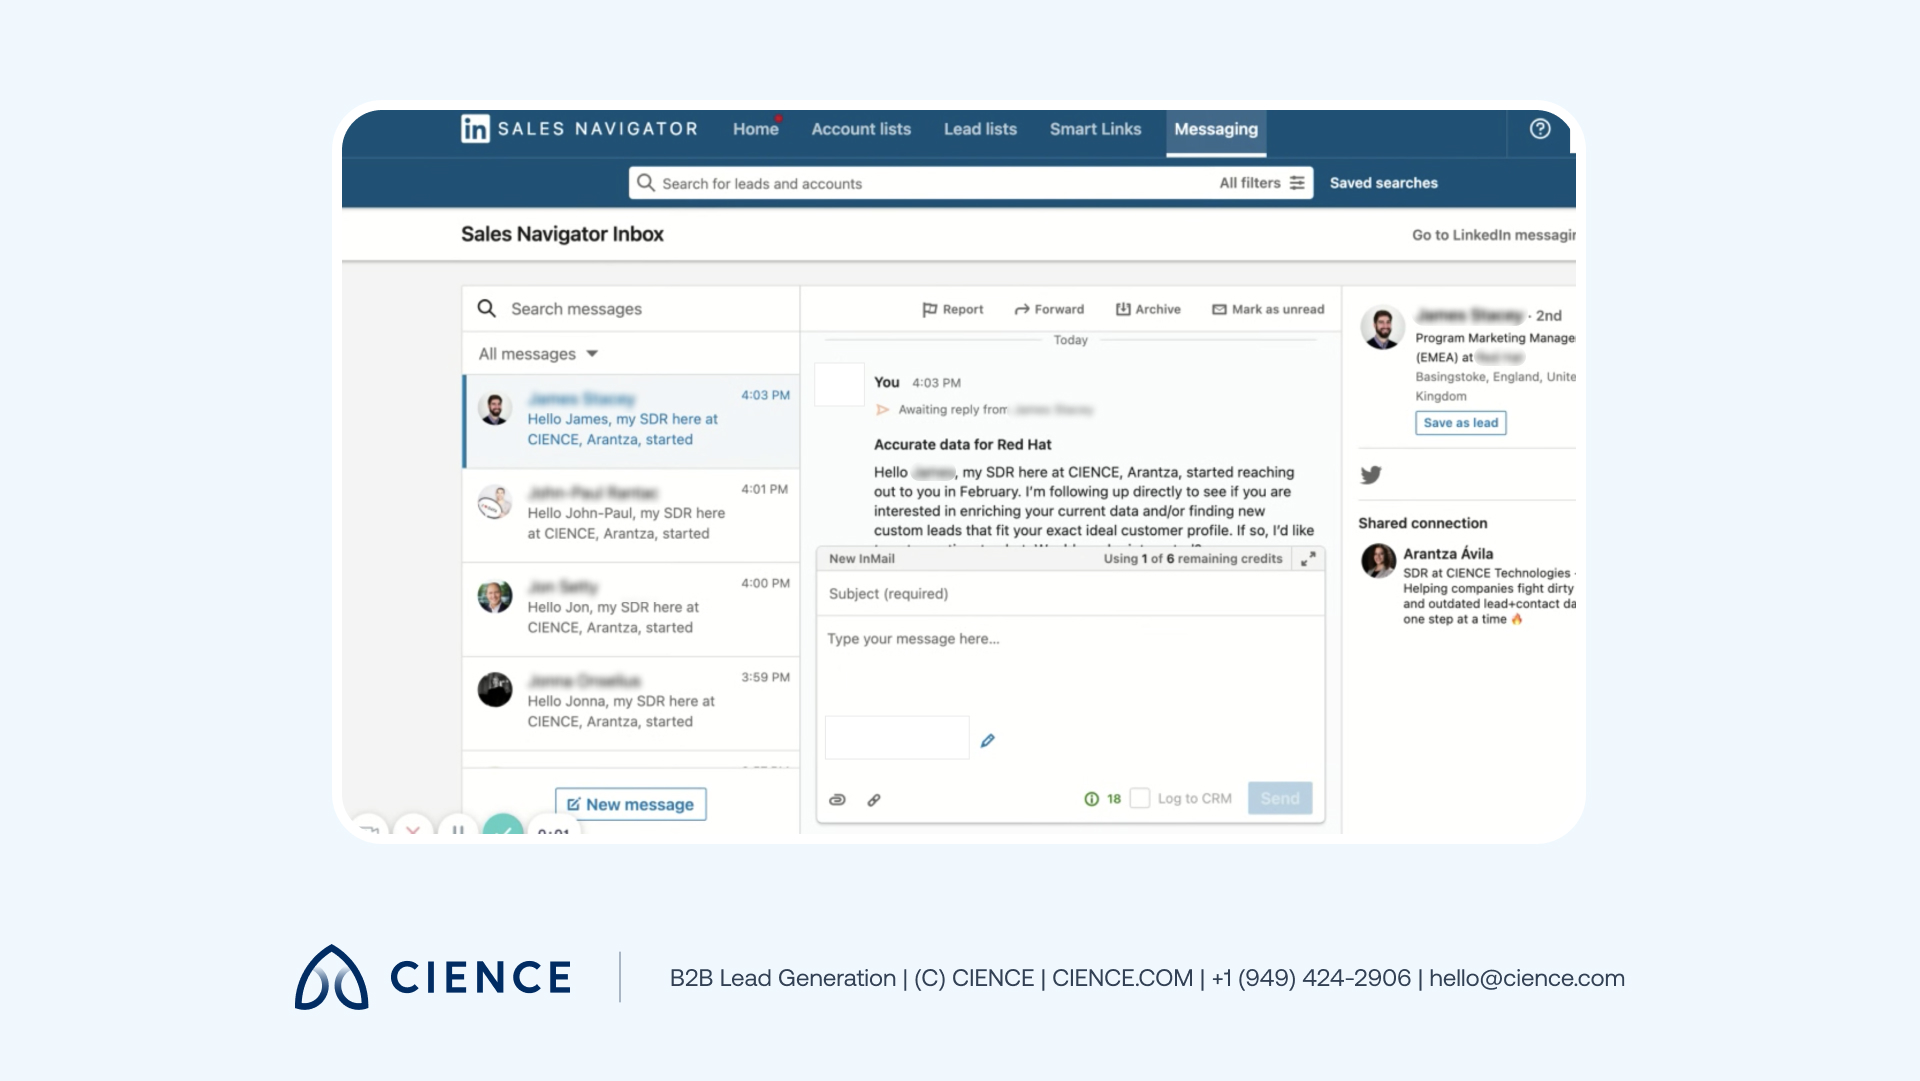1920x1081 pixels.
Task: Start a New message
Action: point(629,803)
